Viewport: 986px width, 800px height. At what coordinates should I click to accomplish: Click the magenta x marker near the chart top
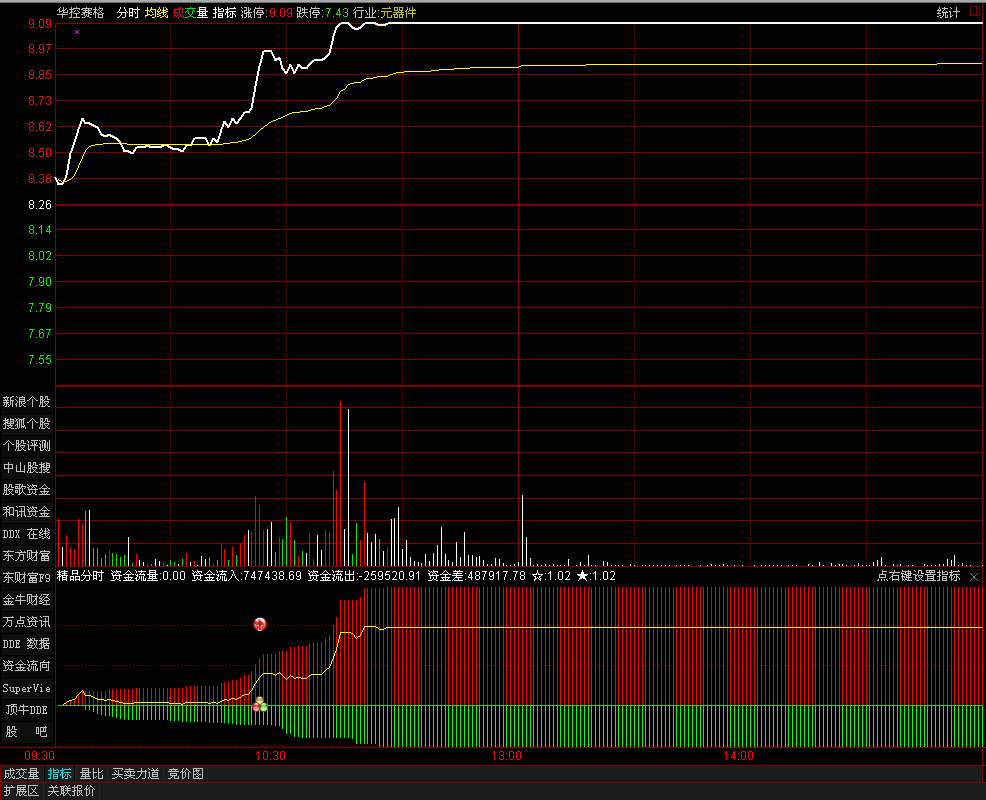pos(77,31)
